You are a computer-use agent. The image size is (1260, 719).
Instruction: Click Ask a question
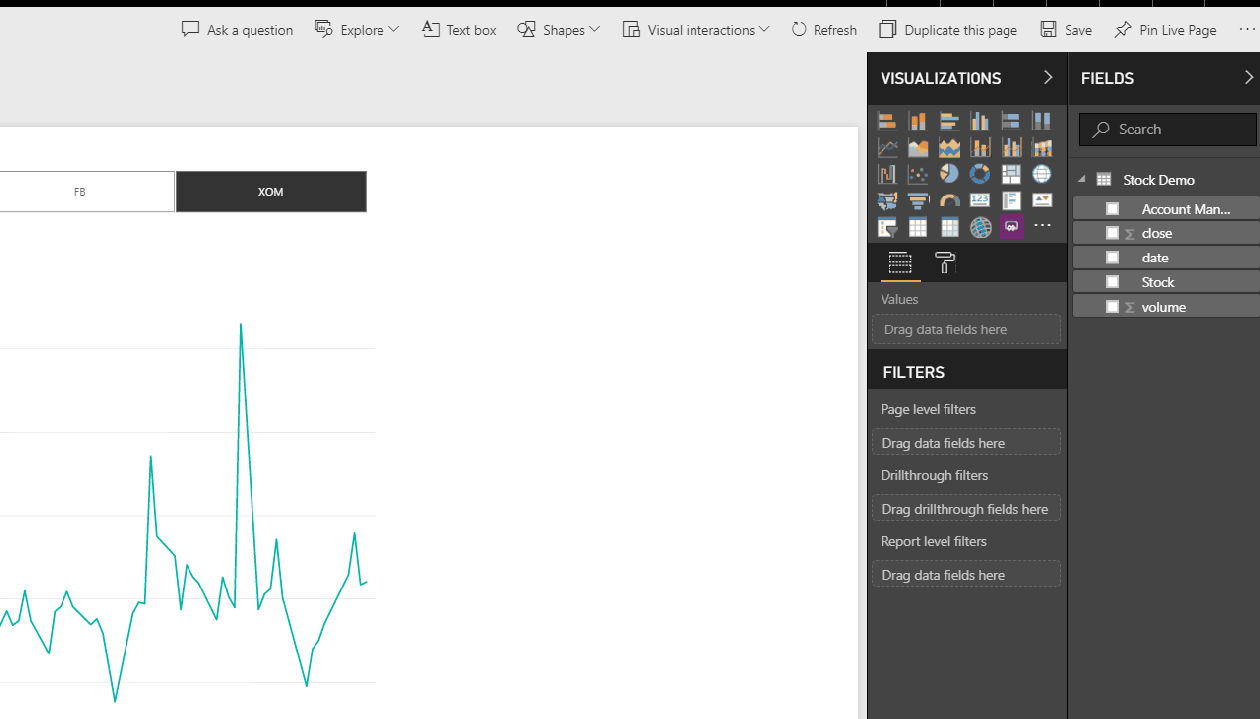click(237, 30)
